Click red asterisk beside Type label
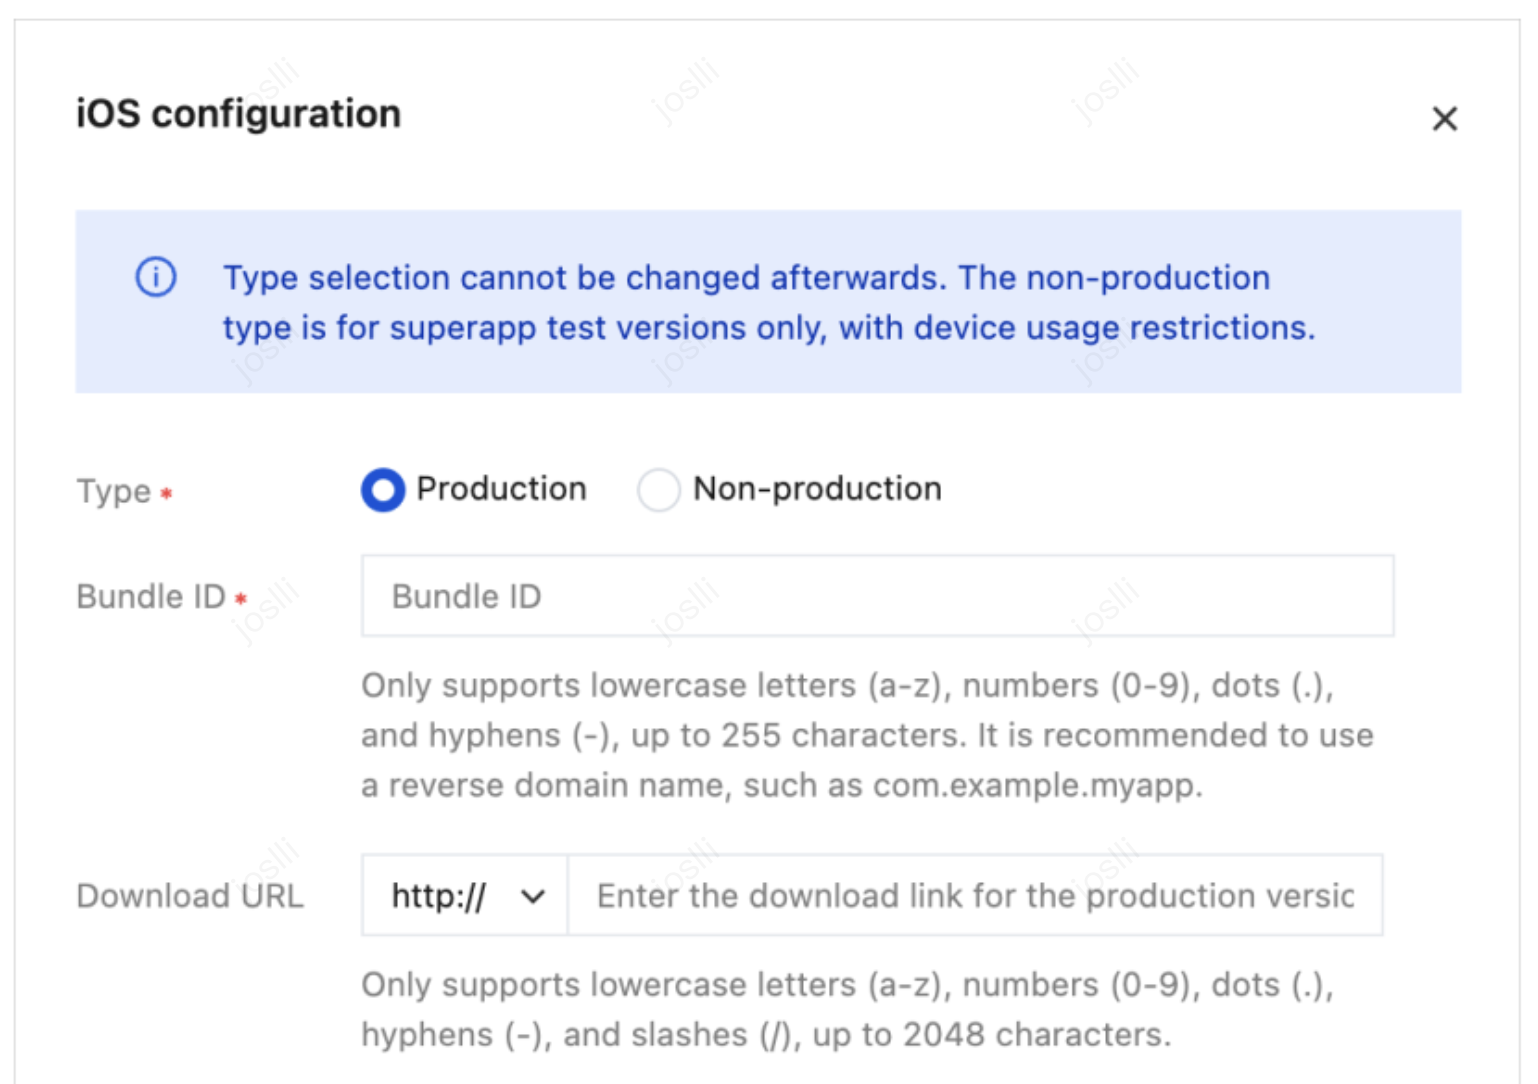The image size is (1538, 1084). coord(167,493)
